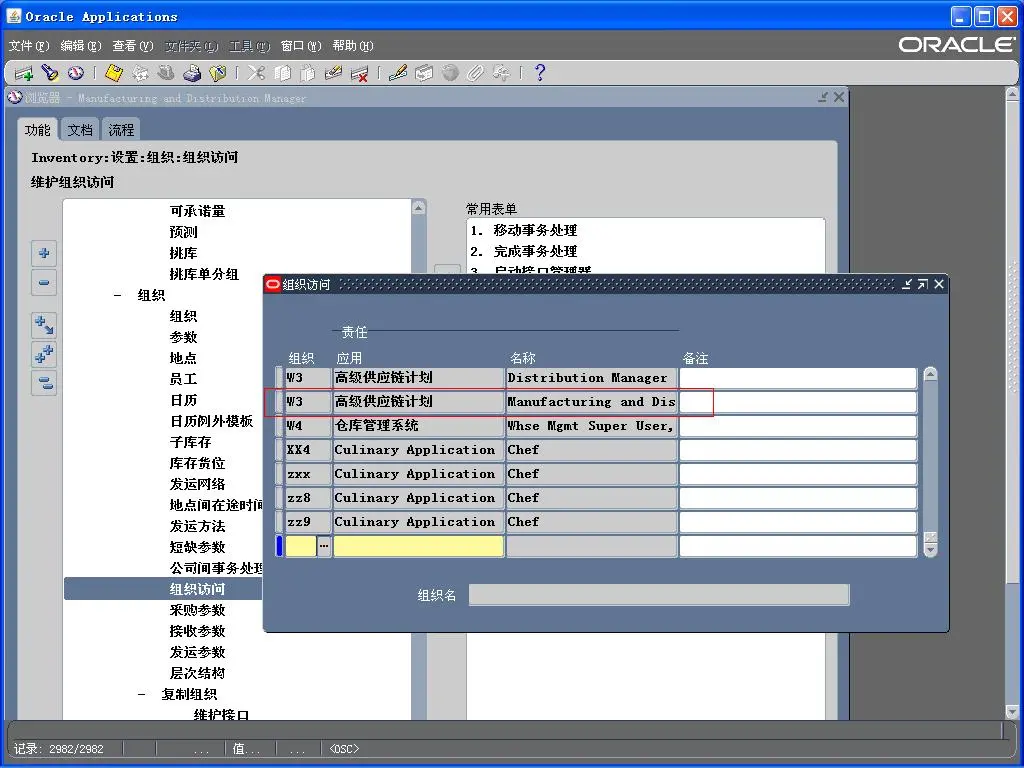Click the Edit Field pencil icon

pyautogui.click(x=398, y=73)
